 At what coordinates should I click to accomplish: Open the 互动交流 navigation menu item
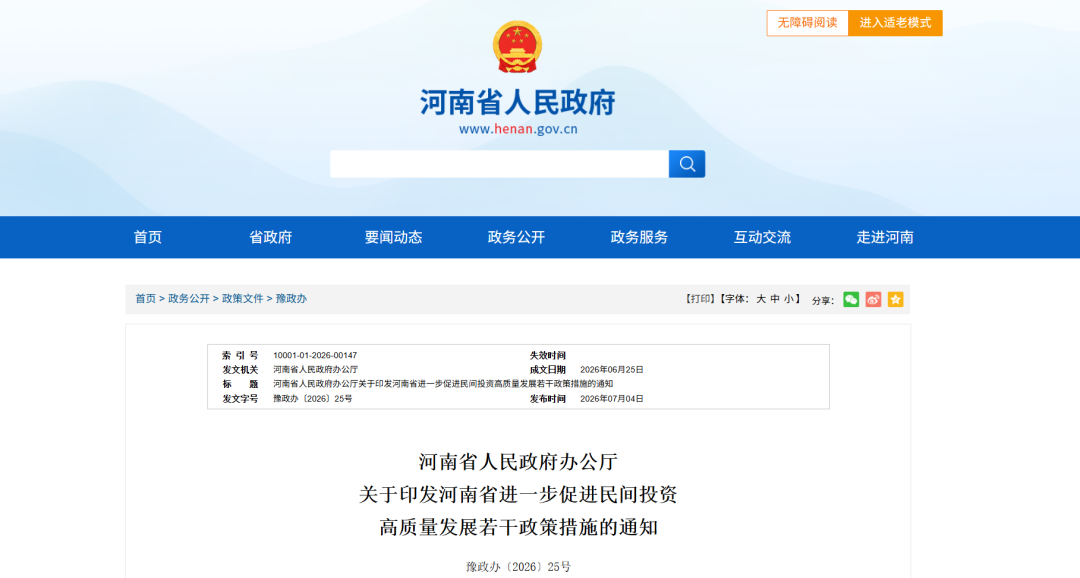(762, 237)
